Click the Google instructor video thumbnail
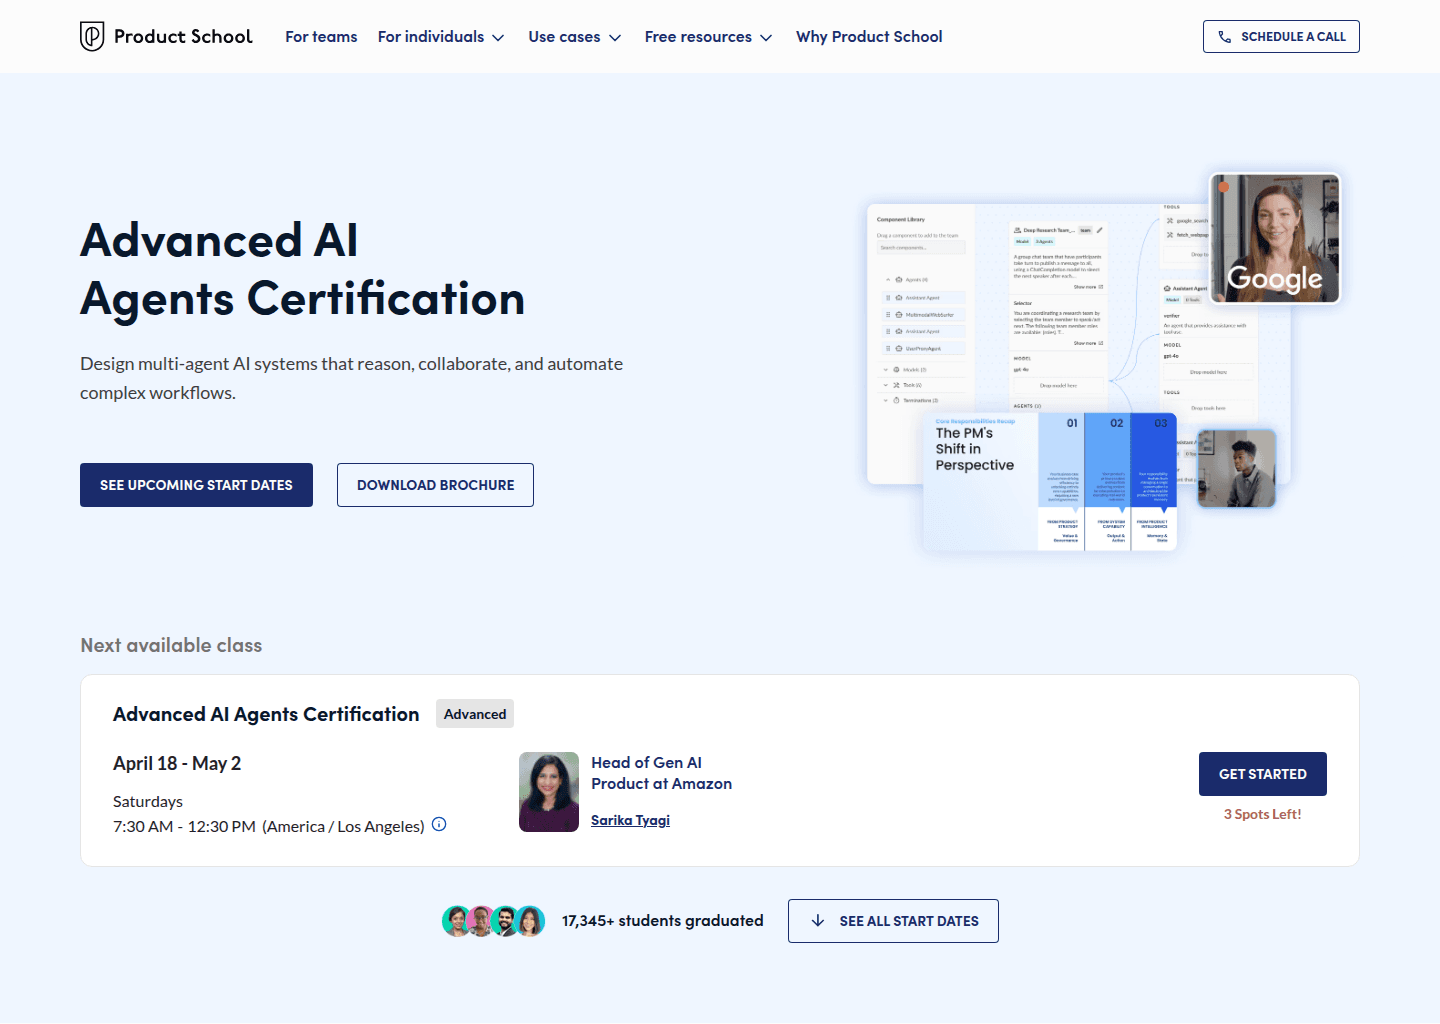This screenshot has height=1024, width=1440. 1274,238
